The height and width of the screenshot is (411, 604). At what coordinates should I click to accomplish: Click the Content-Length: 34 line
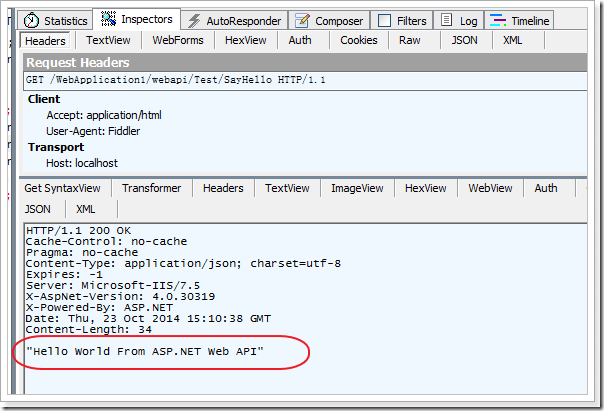[x=89, y=330]
